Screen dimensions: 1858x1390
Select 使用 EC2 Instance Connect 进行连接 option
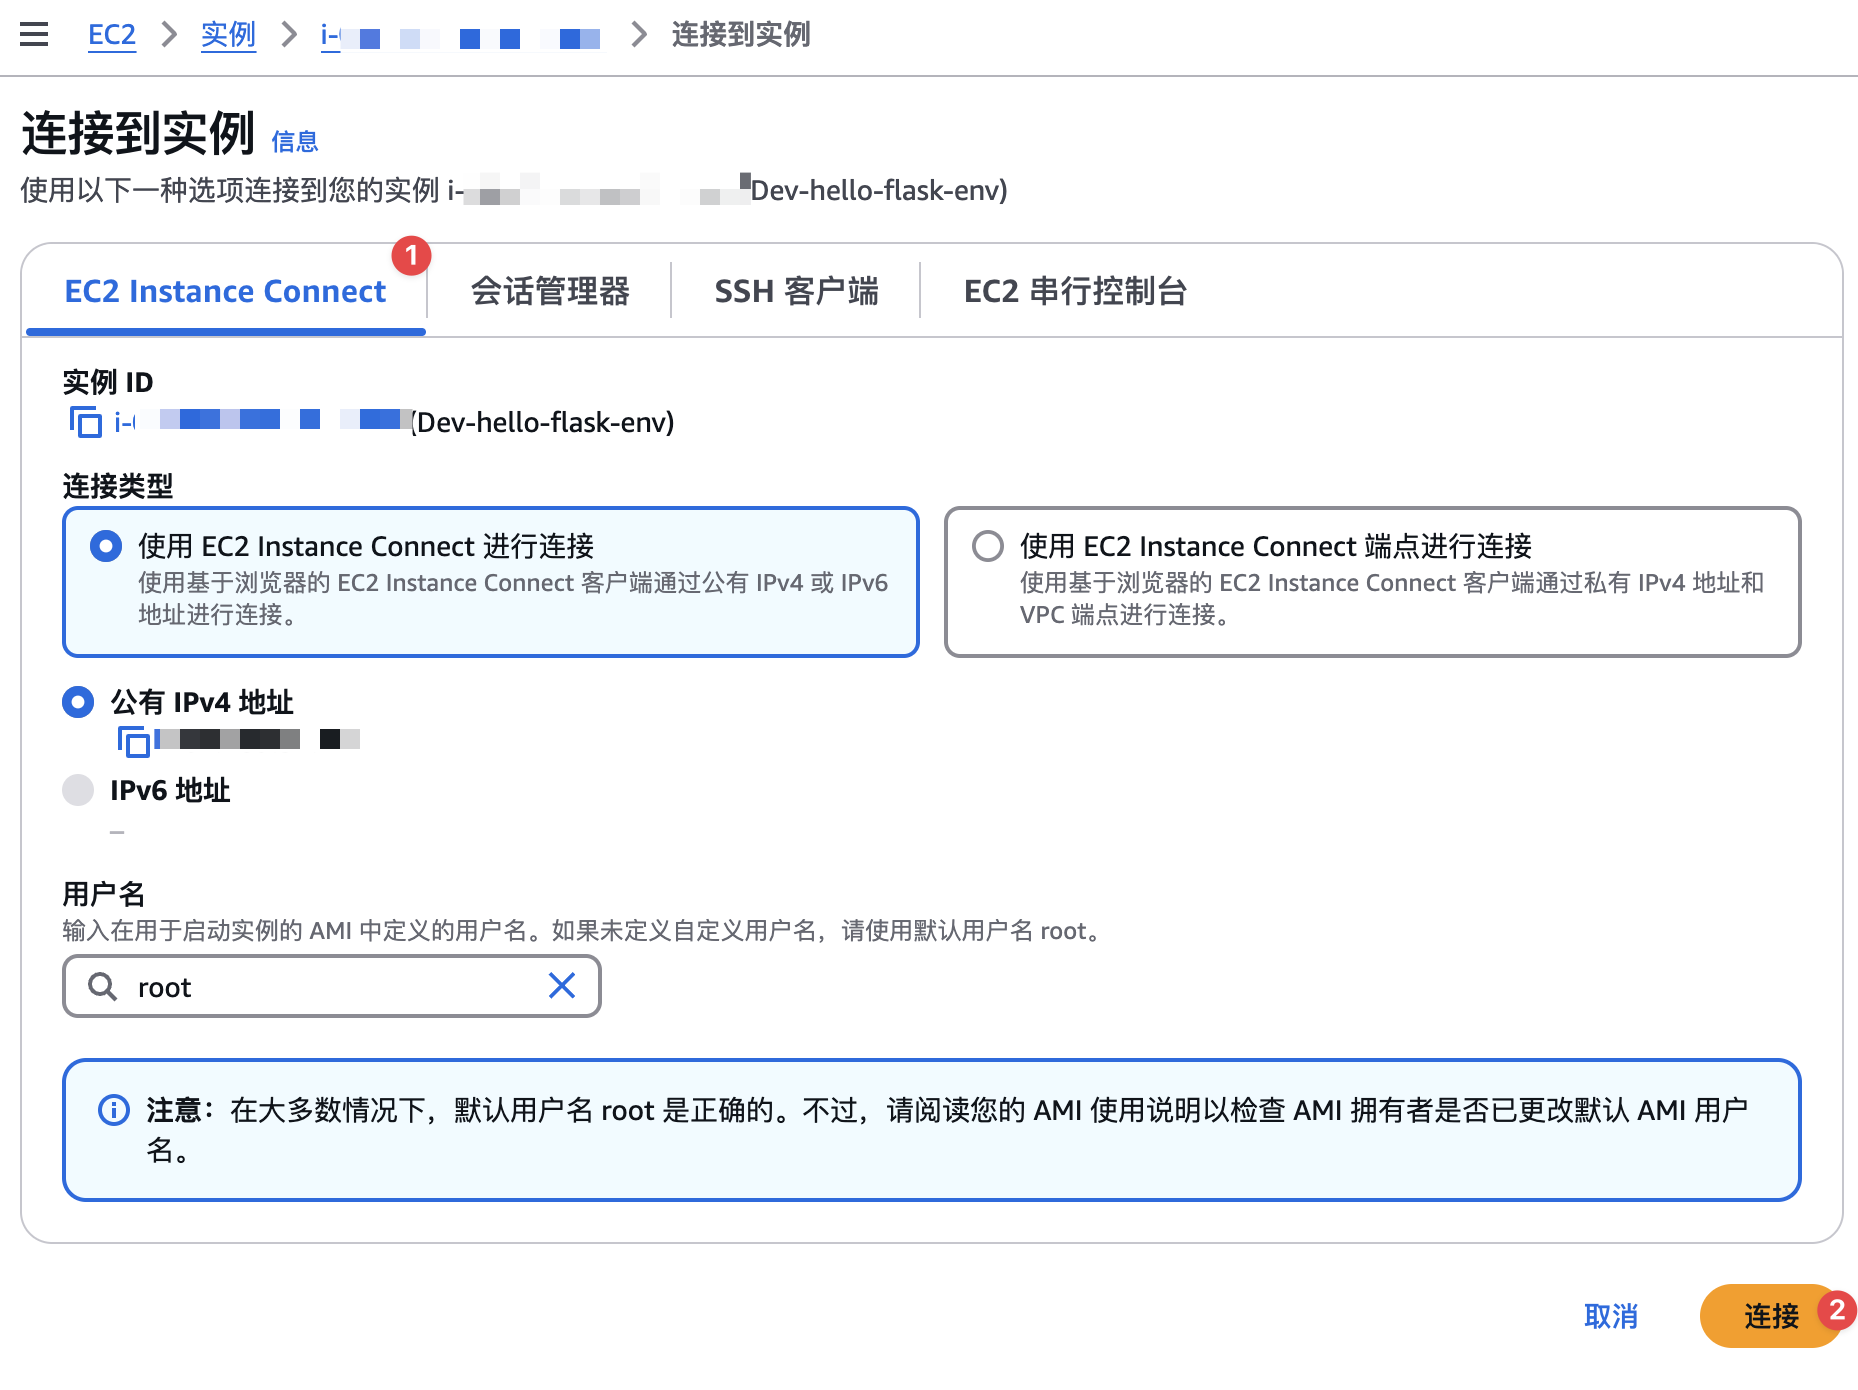pyautogui.click(x=491, y=582)
